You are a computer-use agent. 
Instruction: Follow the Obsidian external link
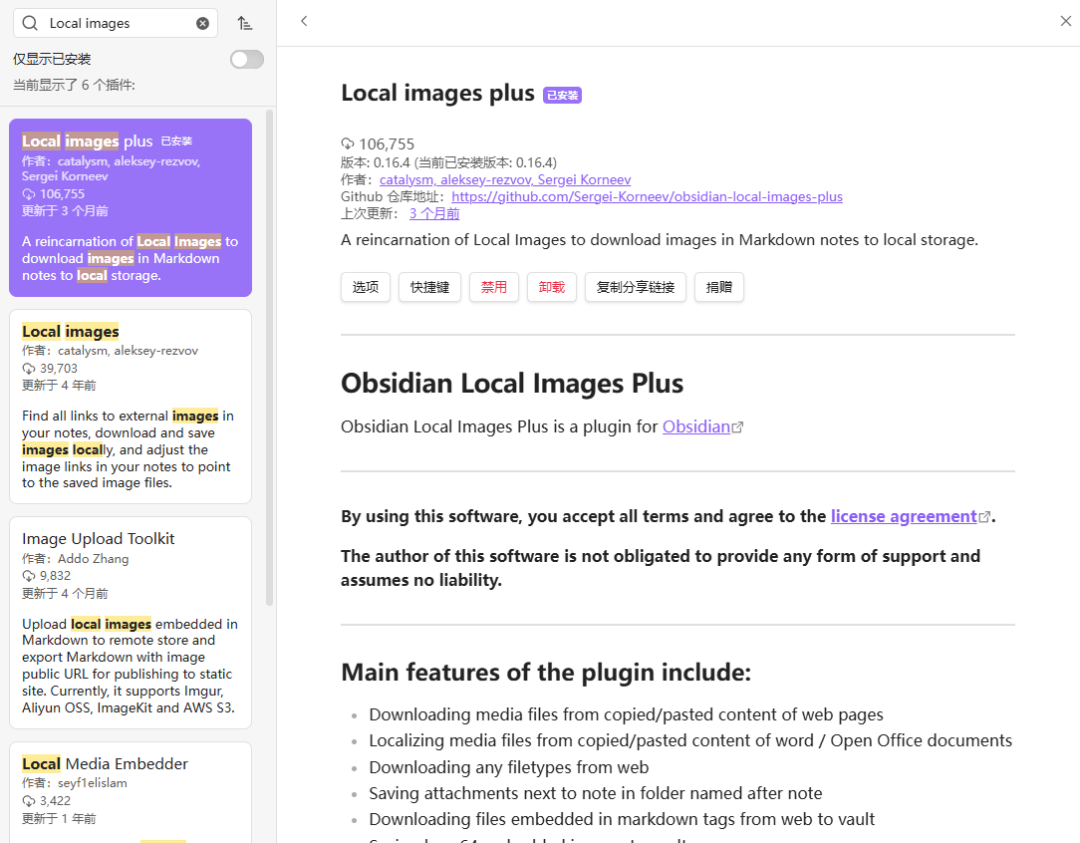[x=697, y=427]
